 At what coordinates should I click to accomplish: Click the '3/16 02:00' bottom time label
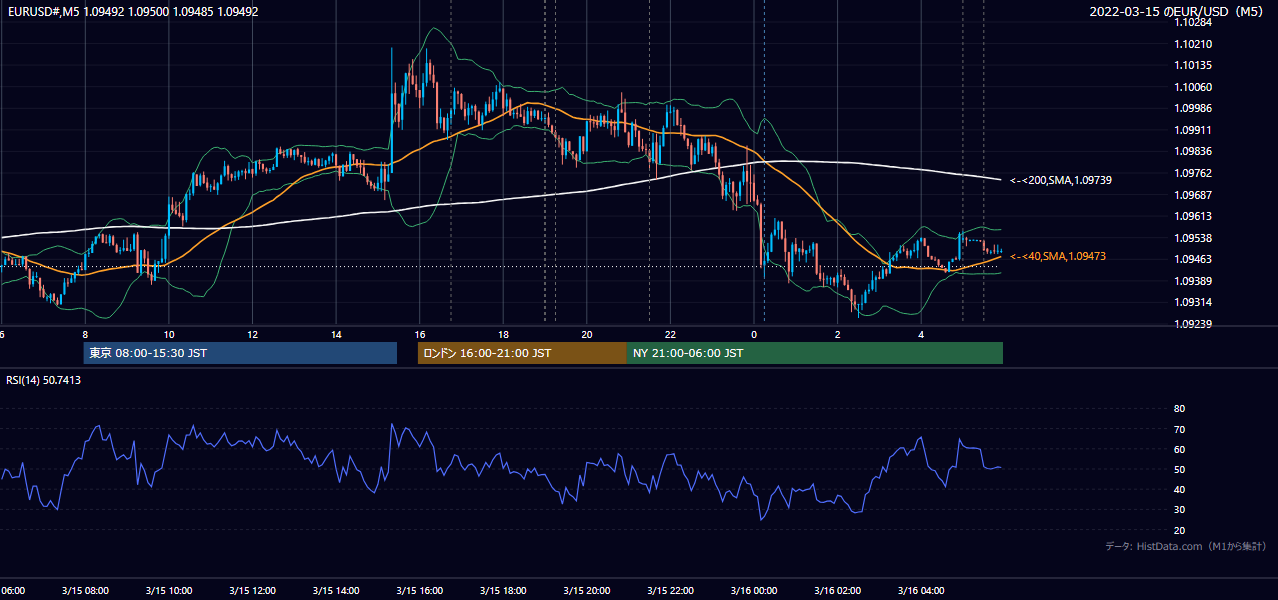(x=838, y=591)
